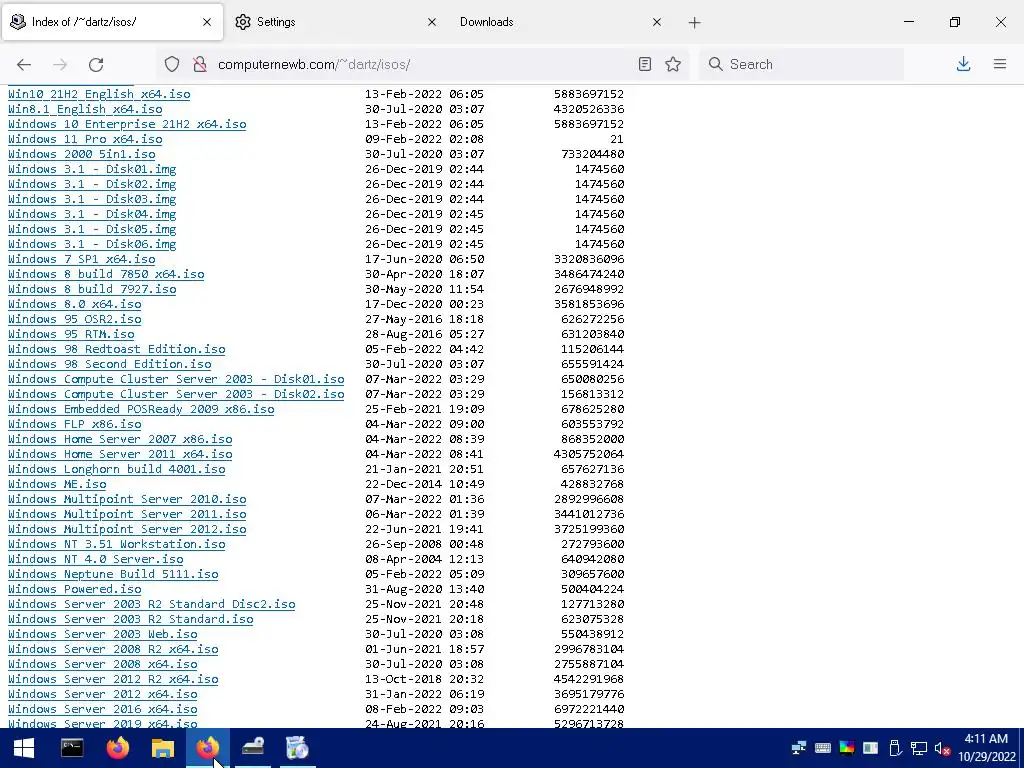Image resolution: width=1024 pixels, height=768 pixels.
Task: Close the Downloads tab
Action: pyautogui.click(x=657, y=22)
